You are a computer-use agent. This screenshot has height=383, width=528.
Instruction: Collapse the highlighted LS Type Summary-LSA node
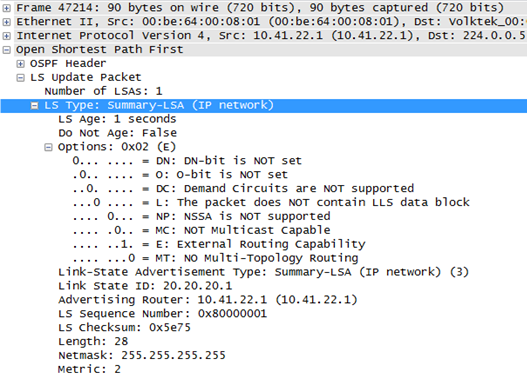(34, 106)
